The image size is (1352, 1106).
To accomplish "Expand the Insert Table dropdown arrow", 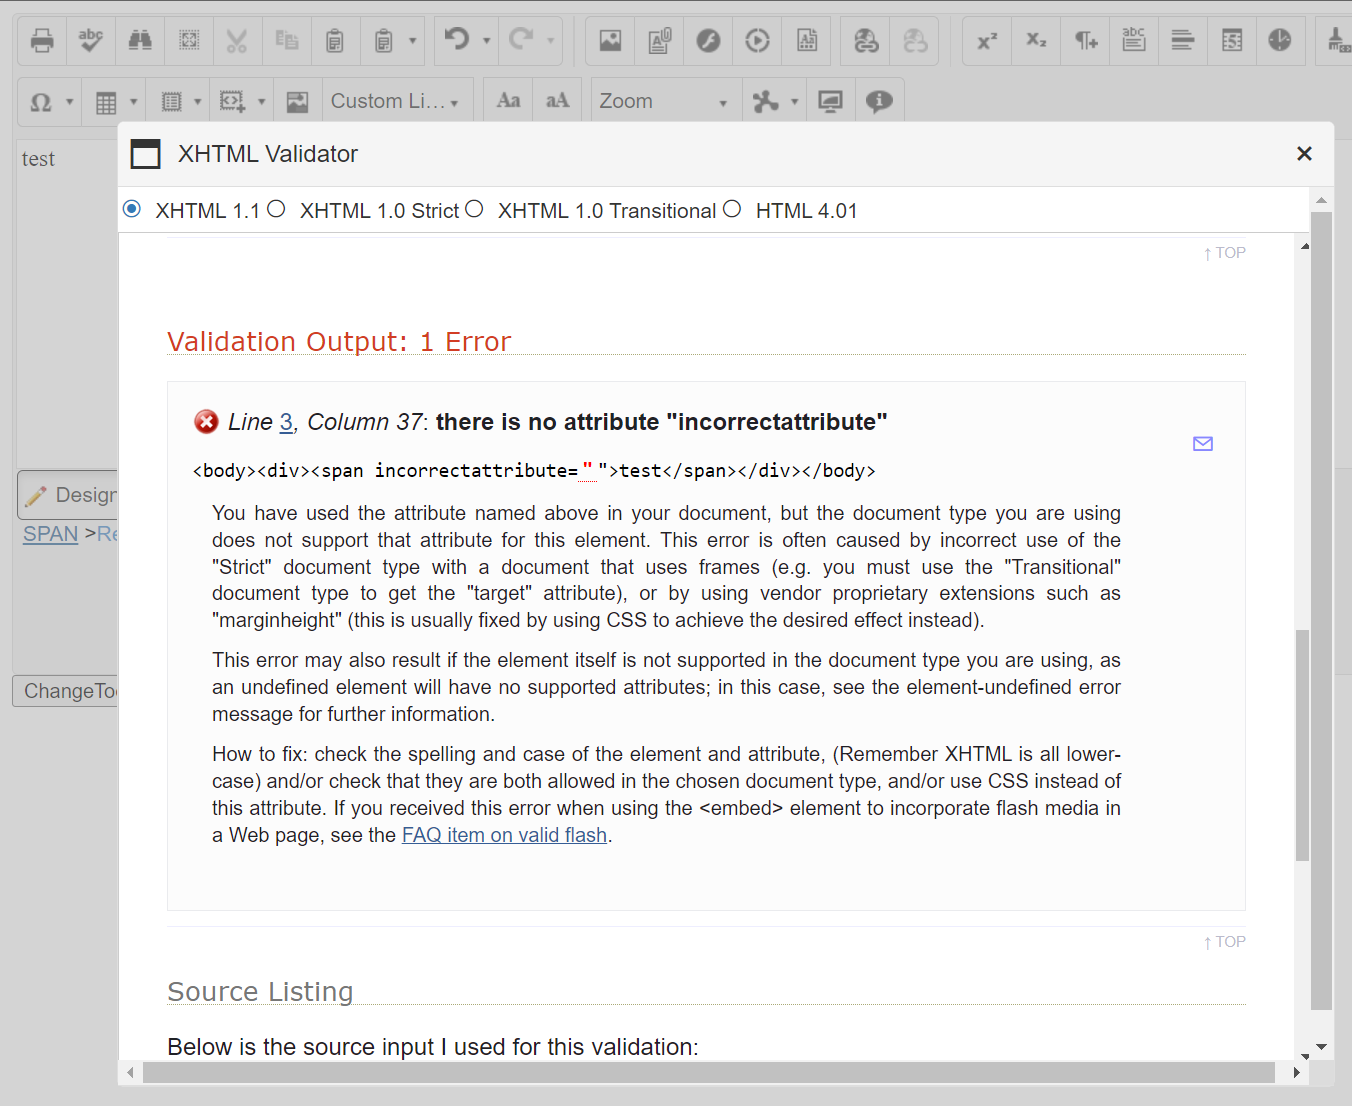I will tap(133, 102).
